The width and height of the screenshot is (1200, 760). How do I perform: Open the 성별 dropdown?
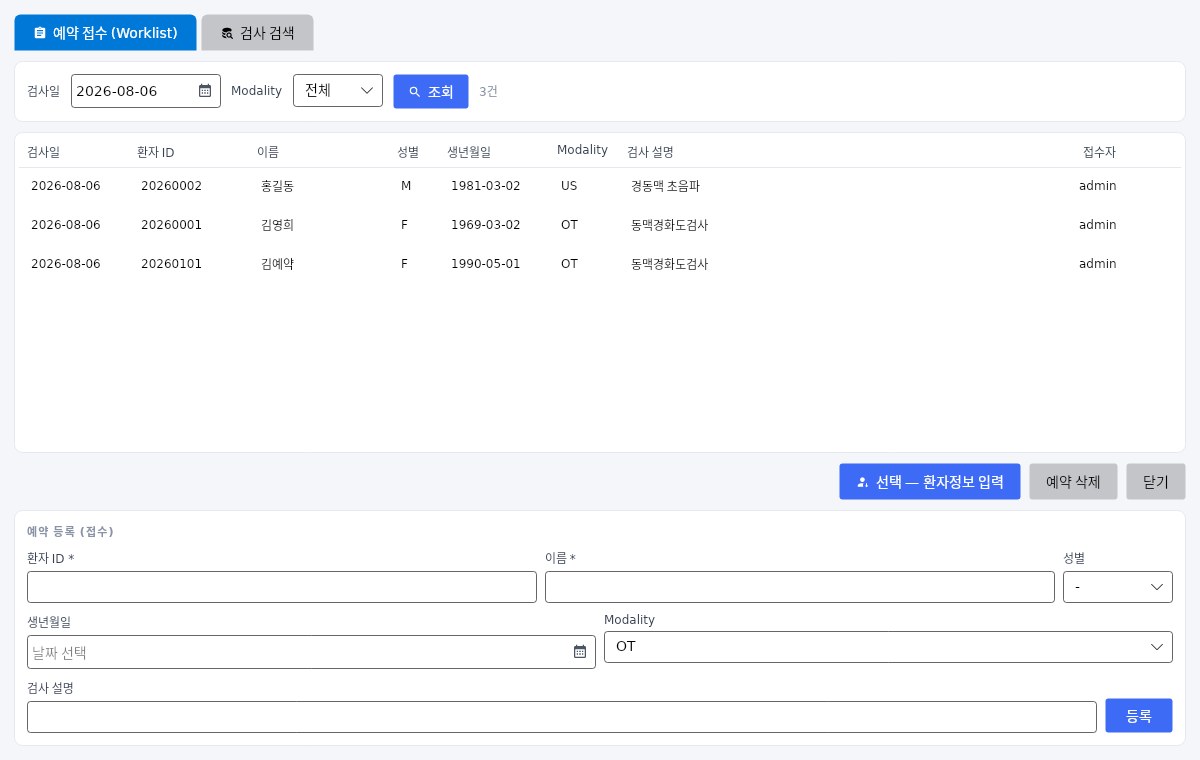(x=1118, y=587)
